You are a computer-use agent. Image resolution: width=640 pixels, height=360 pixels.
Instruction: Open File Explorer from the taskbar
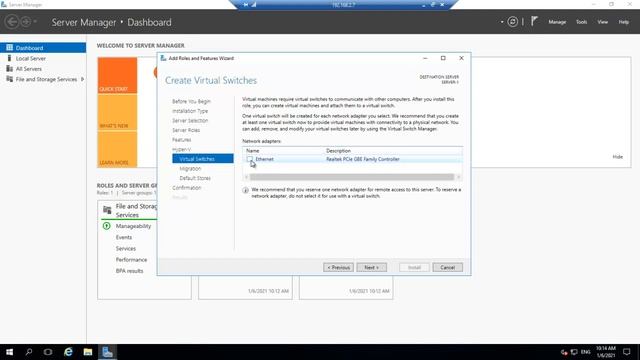(x=88, y=352)
